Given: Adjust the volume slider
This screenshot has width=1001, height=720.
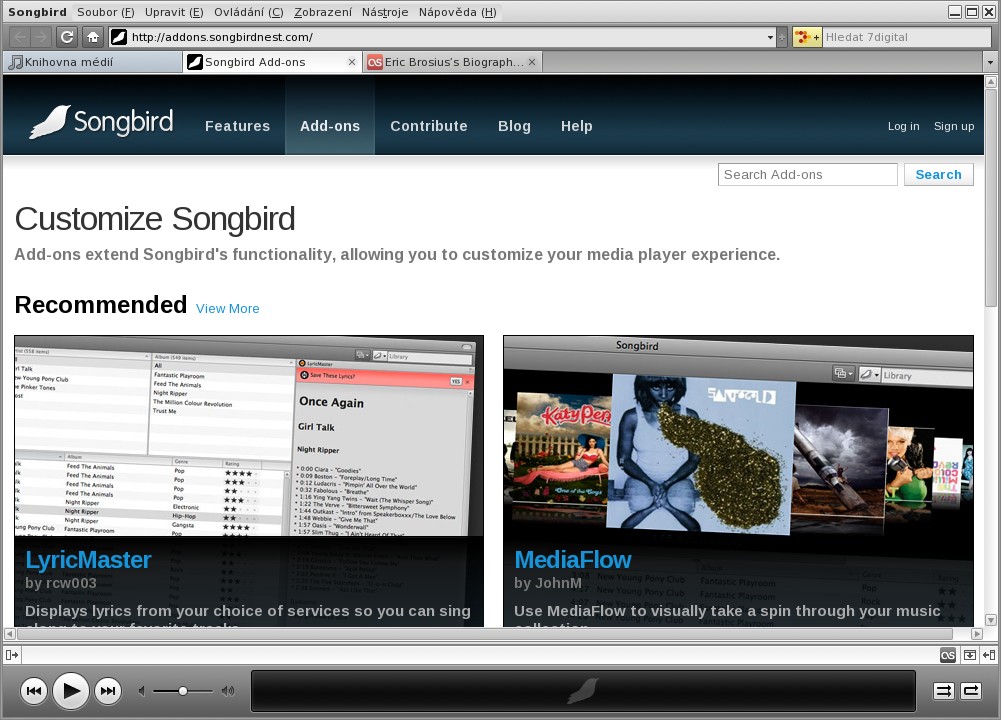Looking at the screenshot, I should [x=183, y=691].
